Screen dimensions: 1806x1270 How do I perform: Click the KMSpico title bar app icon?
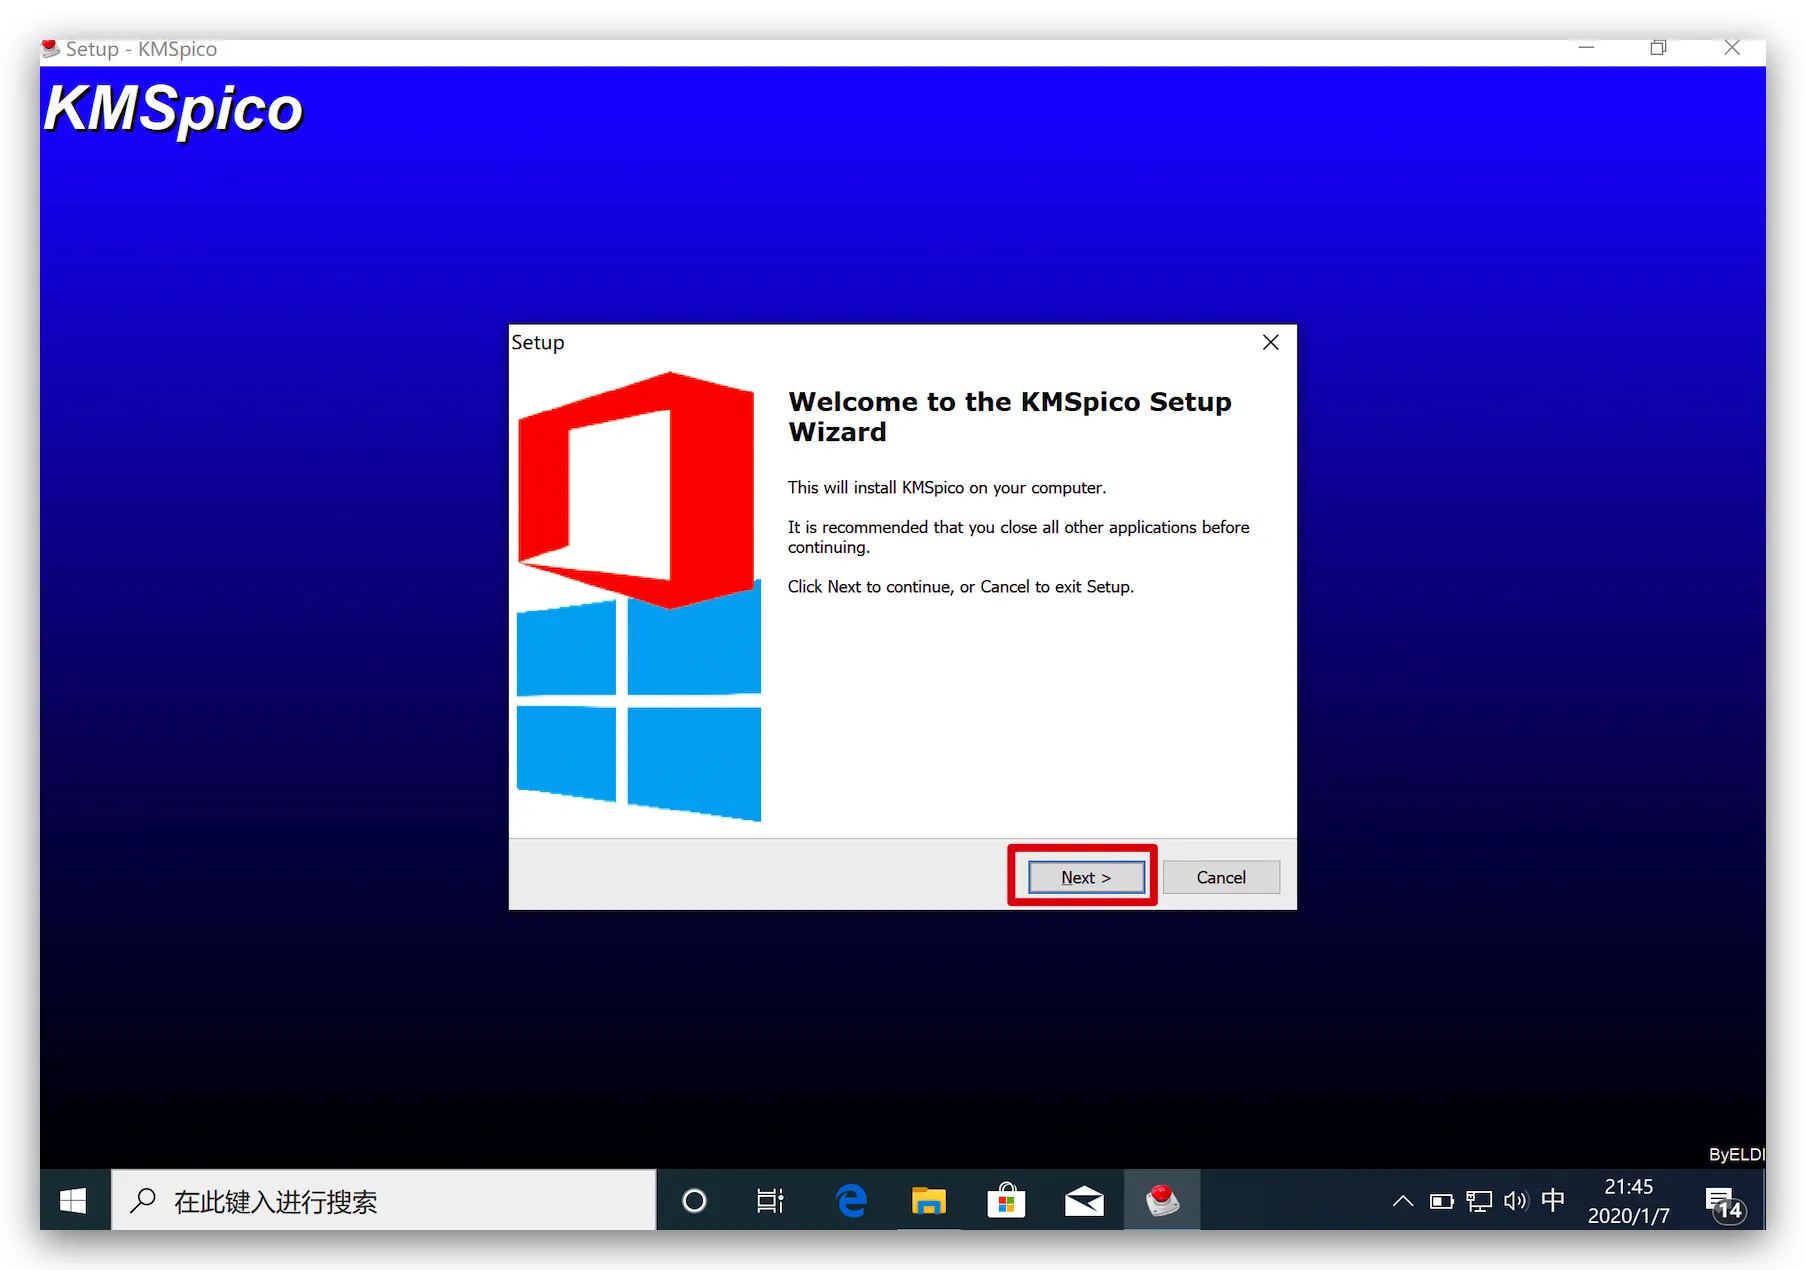pyautogui.click(x=50, y=48)
